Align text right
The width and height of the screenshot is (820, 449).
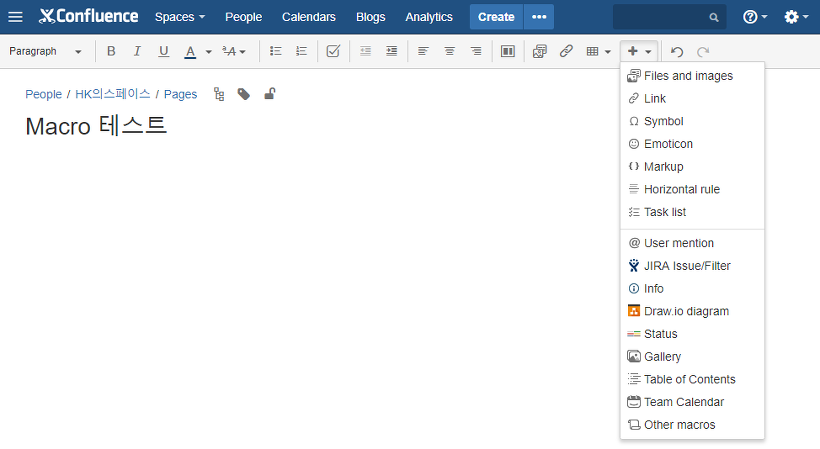tap(476, 51)
